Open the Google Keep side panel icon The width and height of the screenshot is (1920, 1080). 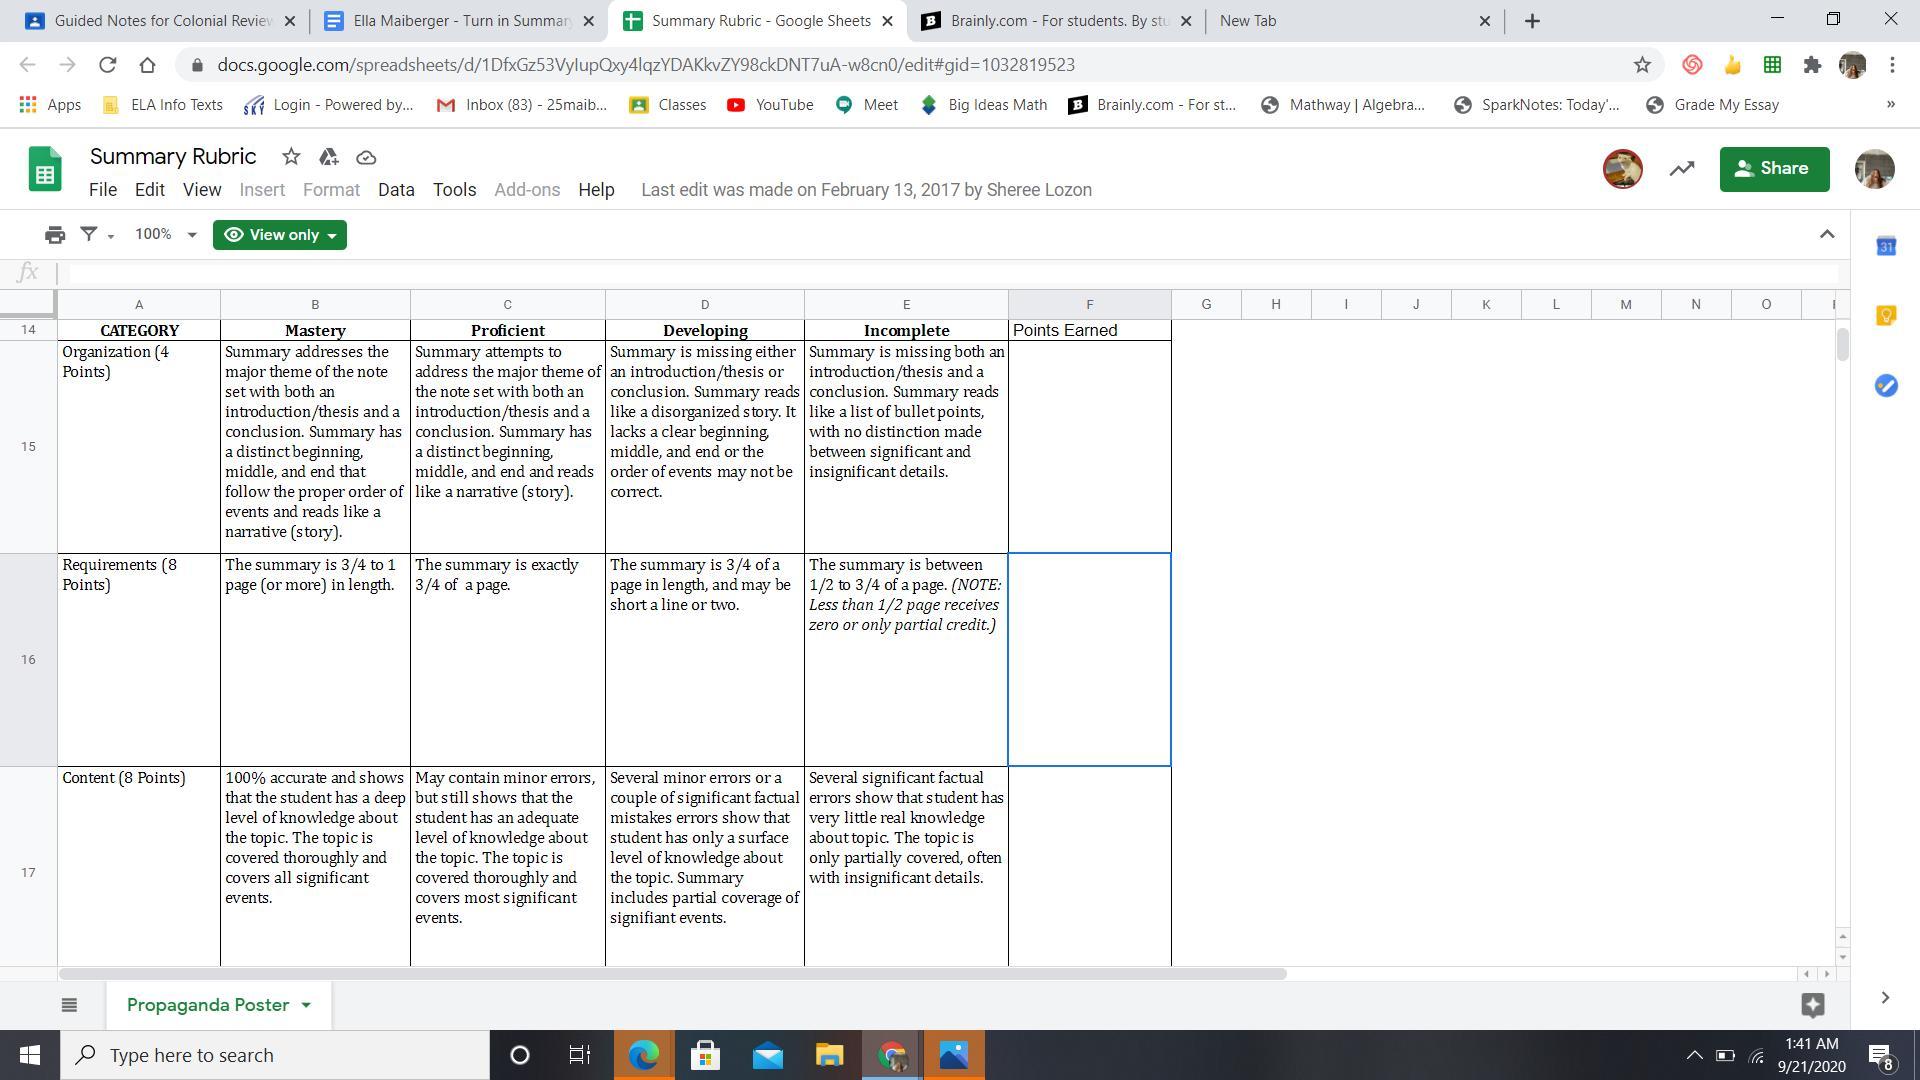coord(1886,316)
